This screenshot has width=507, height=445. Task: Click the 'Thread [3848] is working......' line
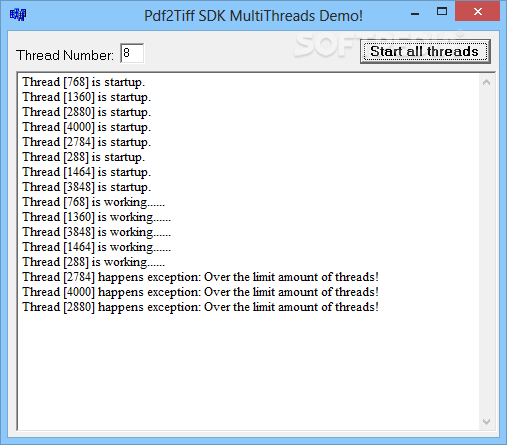coord(97,232)
